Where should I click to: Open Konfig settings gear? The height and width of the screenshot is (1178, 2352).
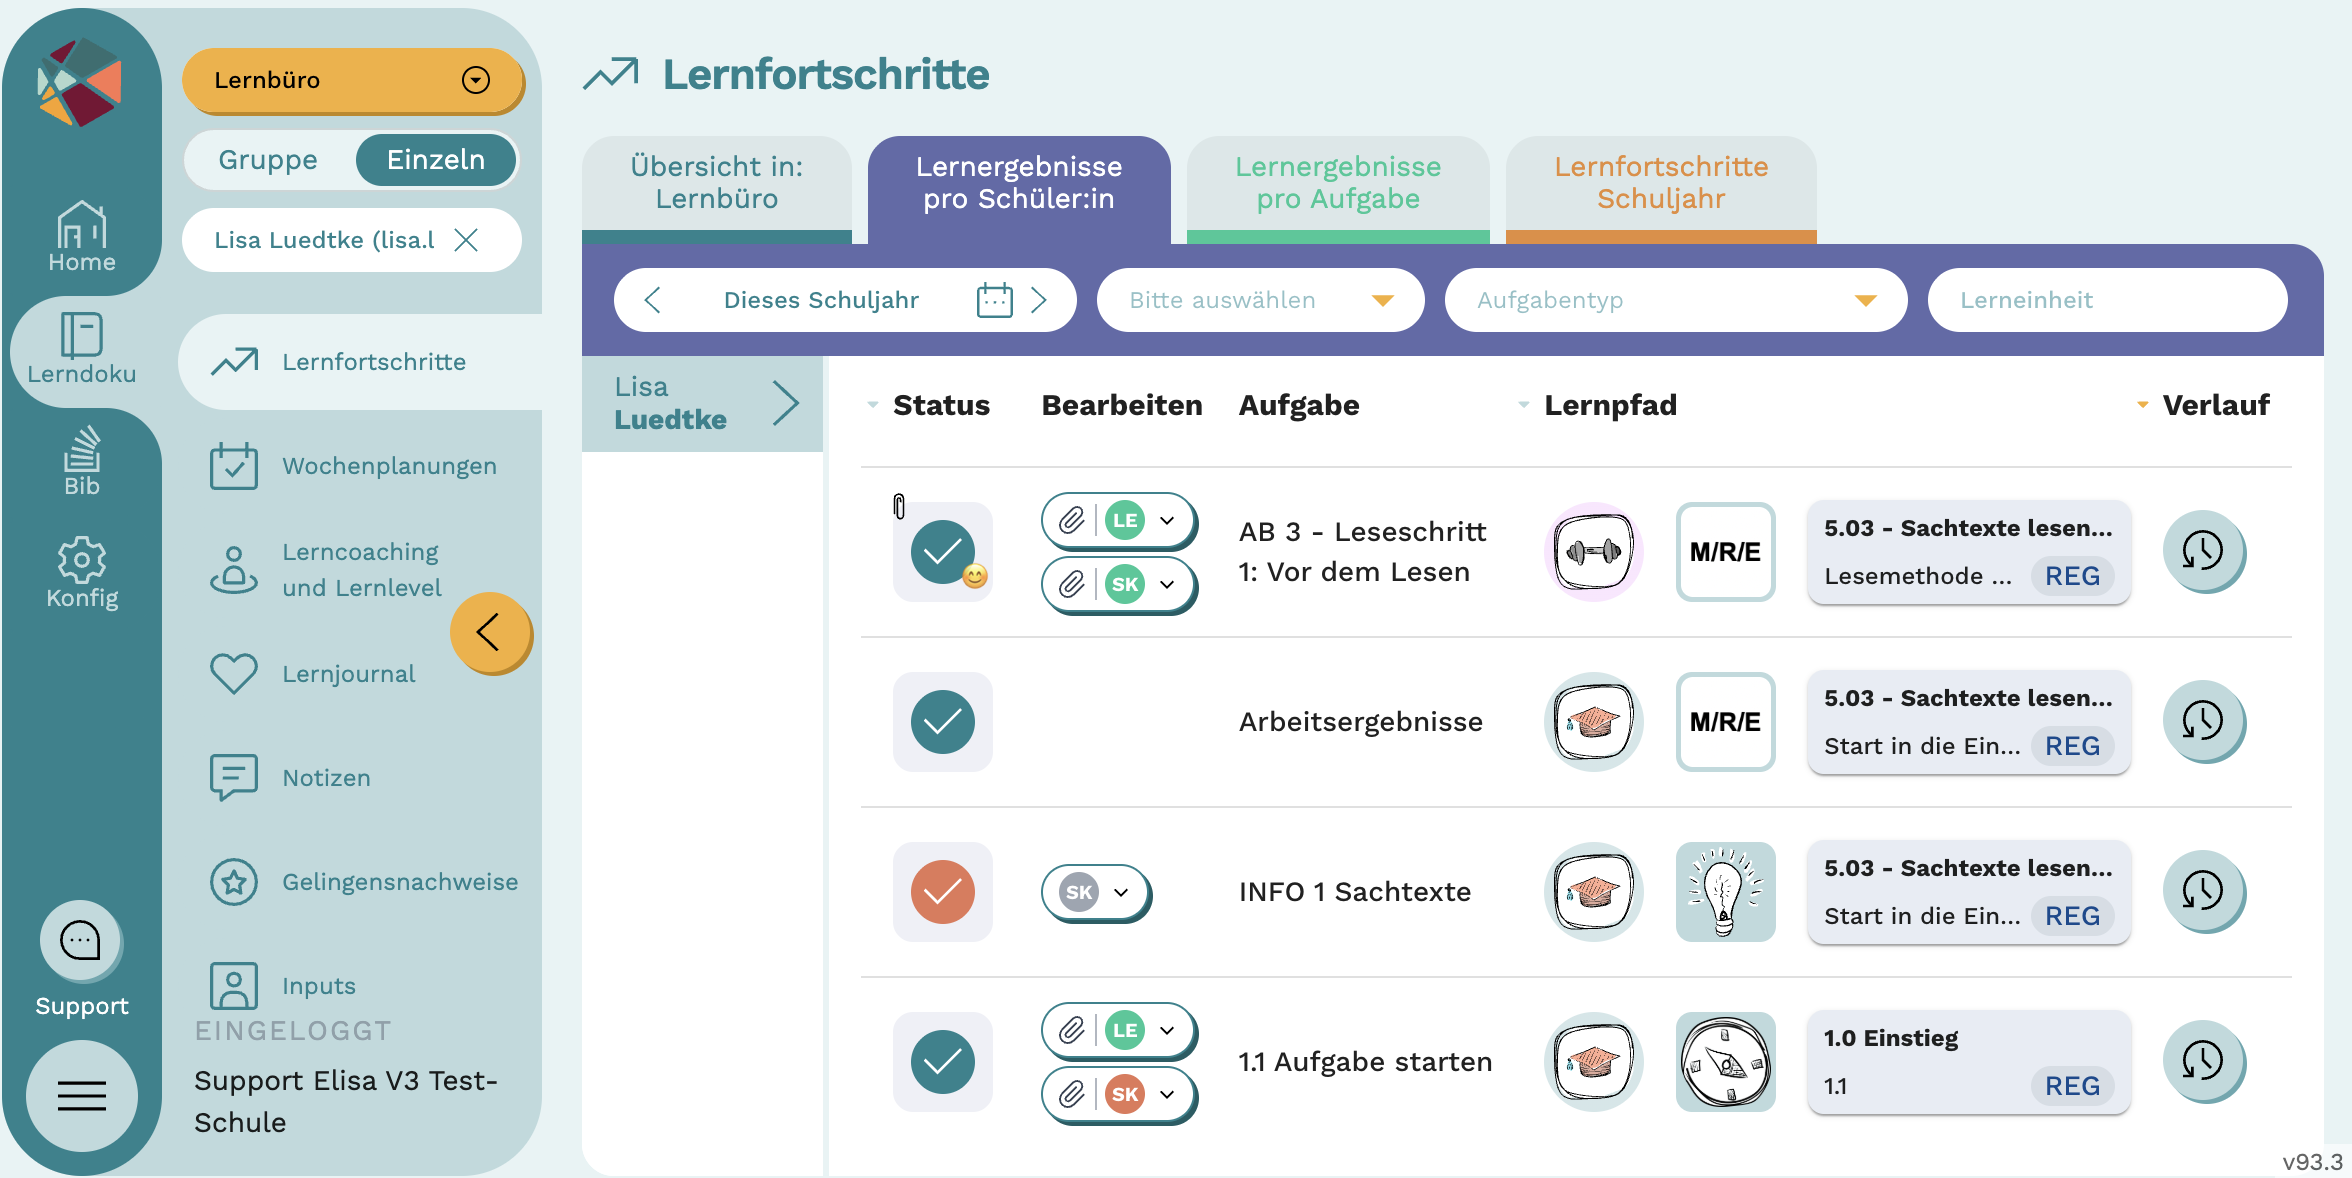click(x=82, y=573)
